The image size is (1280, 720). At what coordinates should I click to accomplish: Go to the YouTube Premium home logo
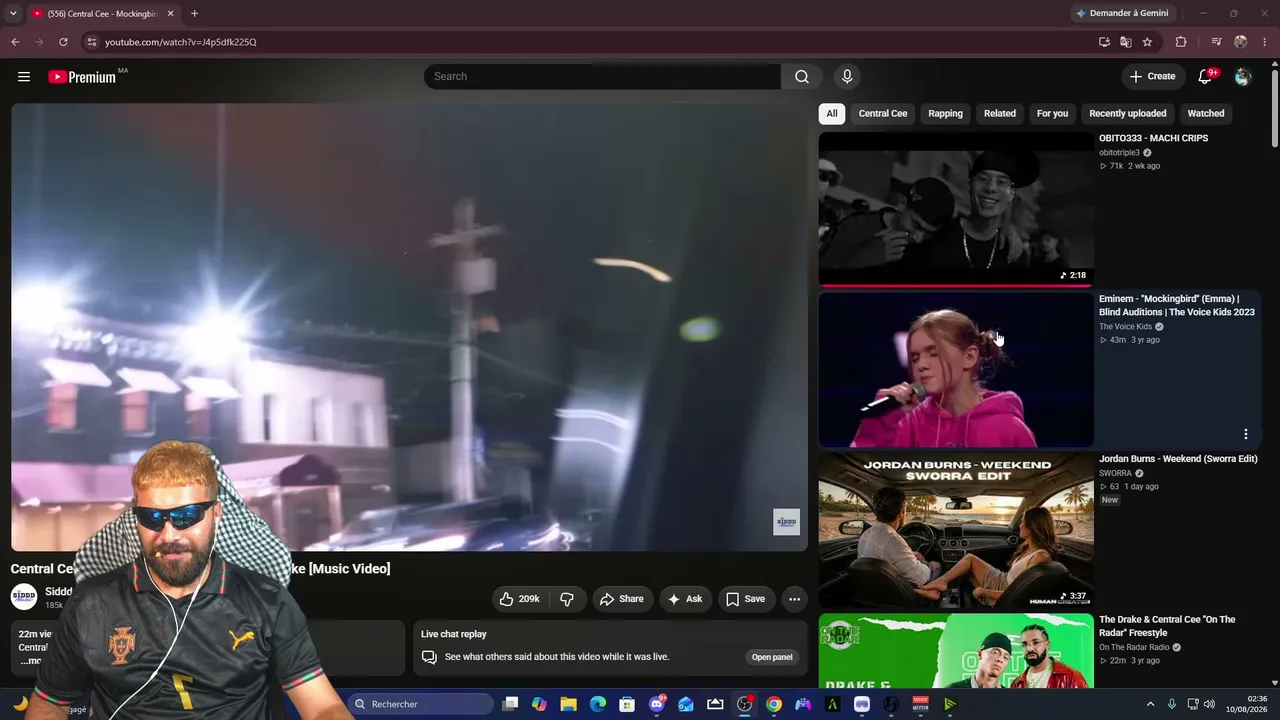tap(82, 77)
